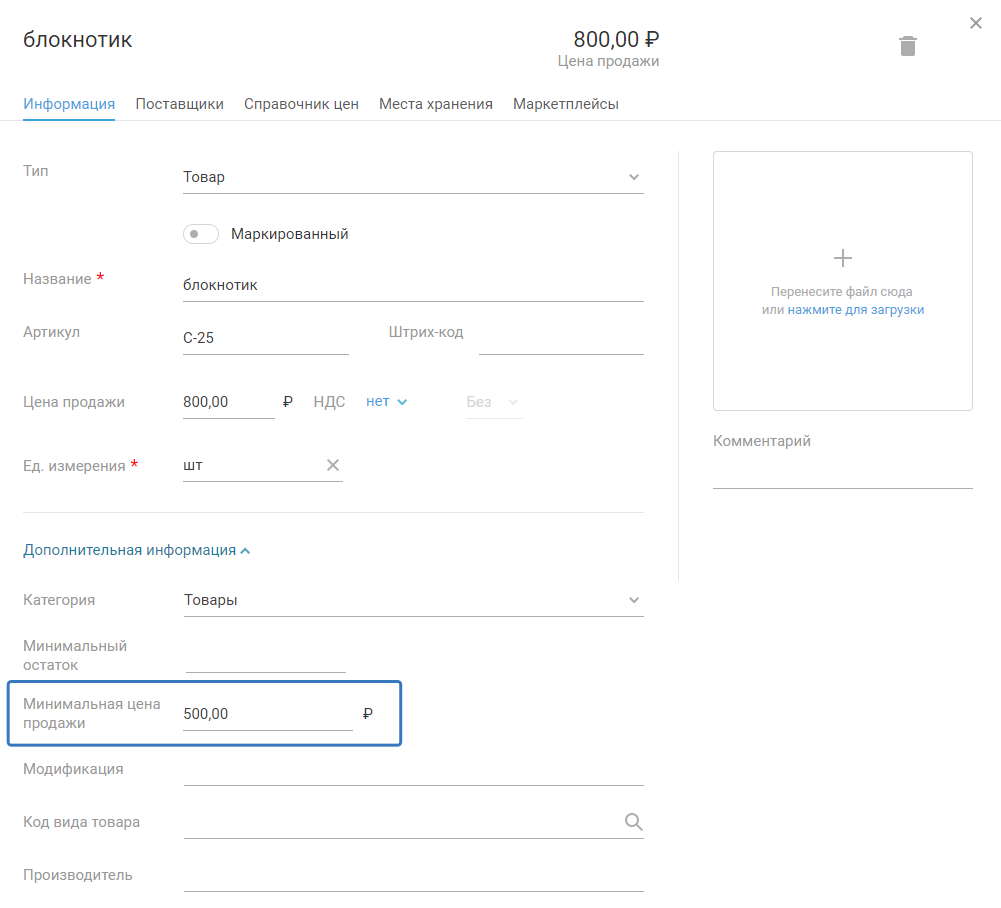This screenshot has width=1001, height=908.
Task: Focus the Штрих-код input field
Action: click(x=560, y=338)
